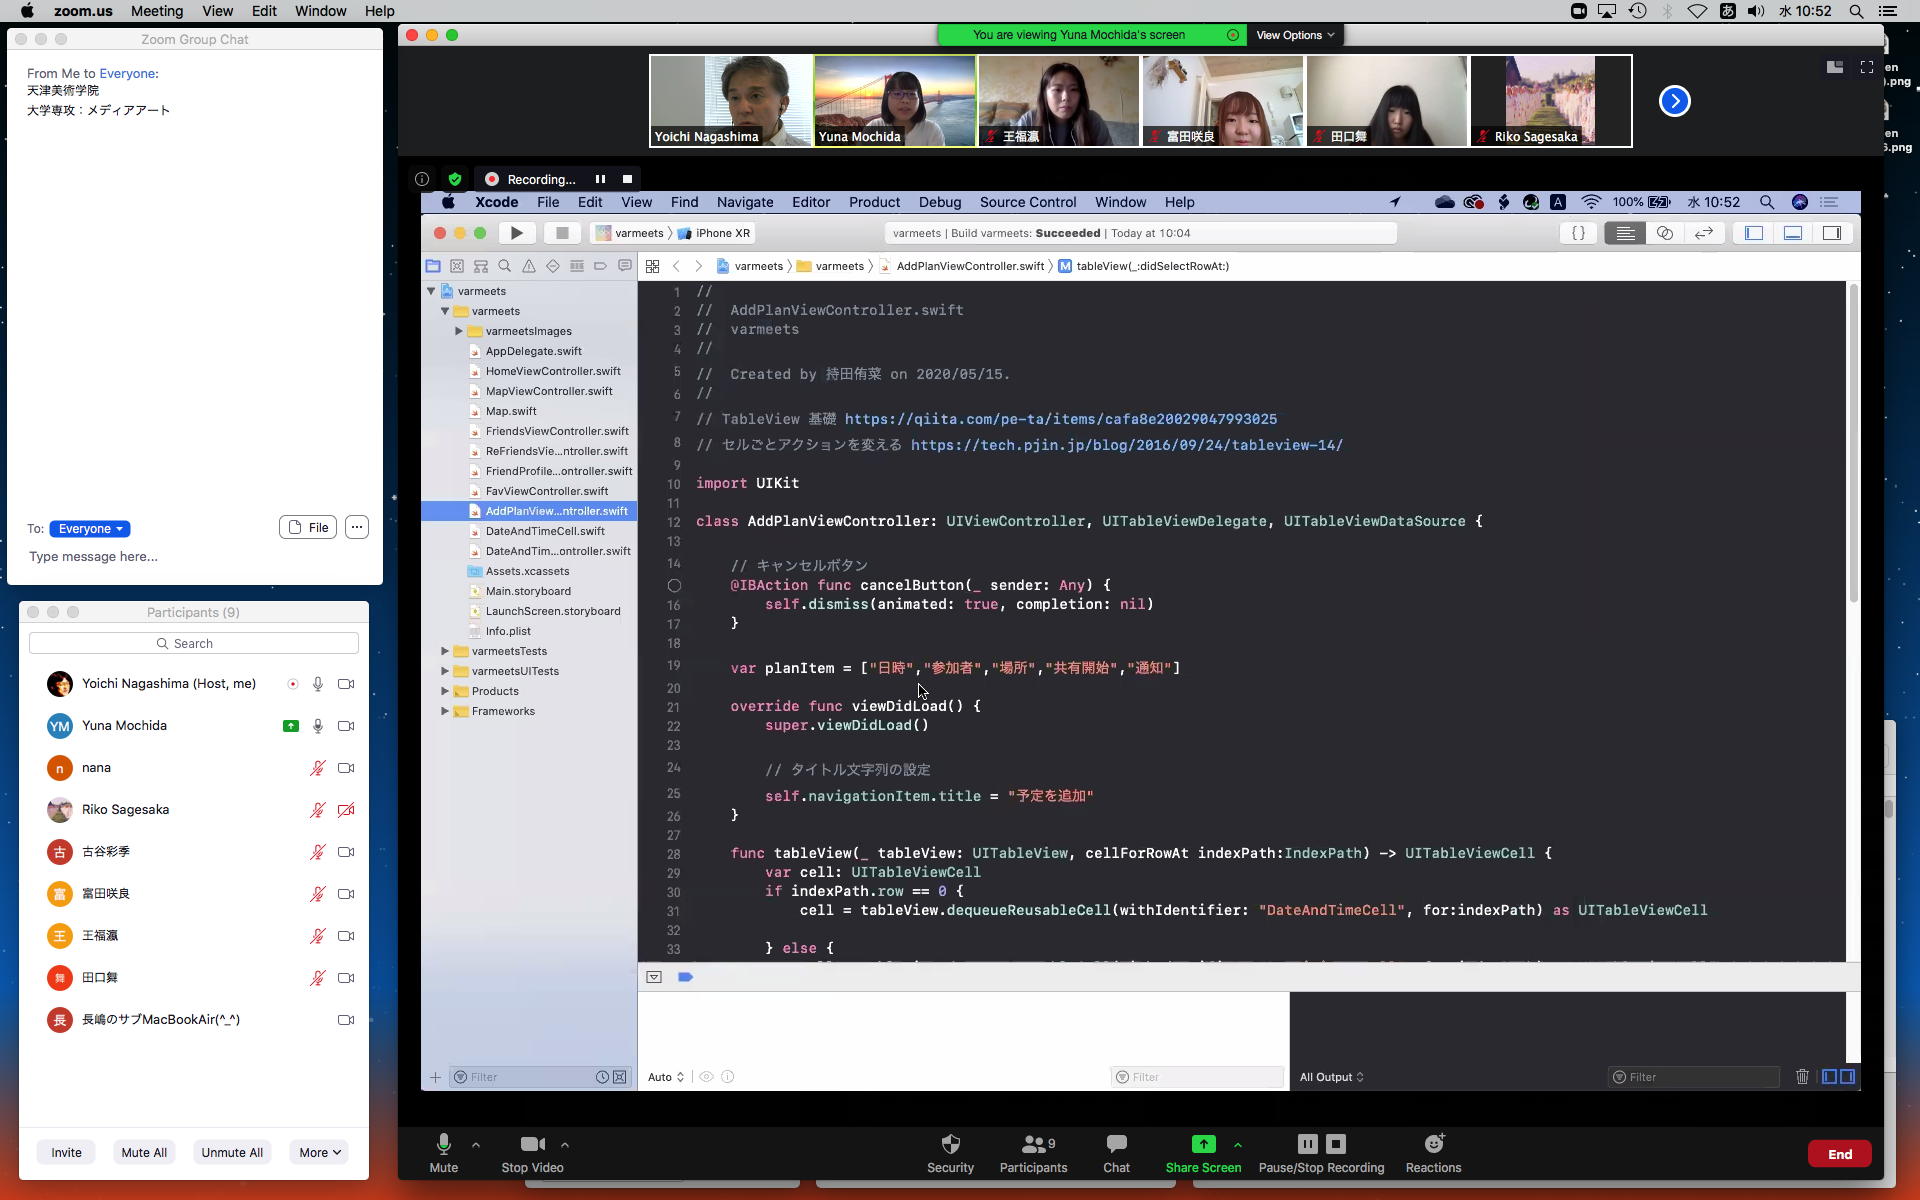Expand the More menu in Participants panel
Viewport: 1920px width, 1200px height.
319,1152
